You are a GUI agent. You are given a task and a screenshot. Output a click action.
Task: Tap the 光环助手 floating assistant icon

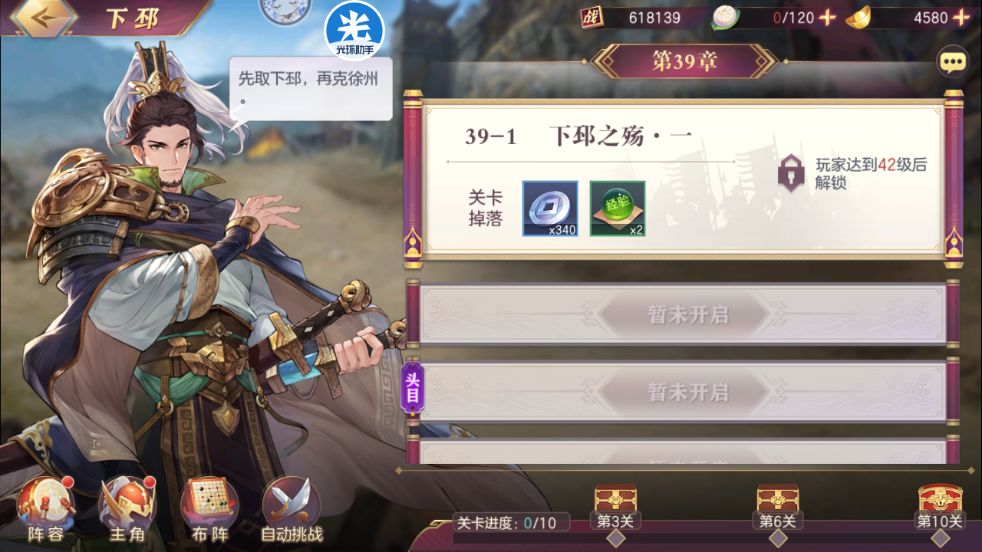354,29
